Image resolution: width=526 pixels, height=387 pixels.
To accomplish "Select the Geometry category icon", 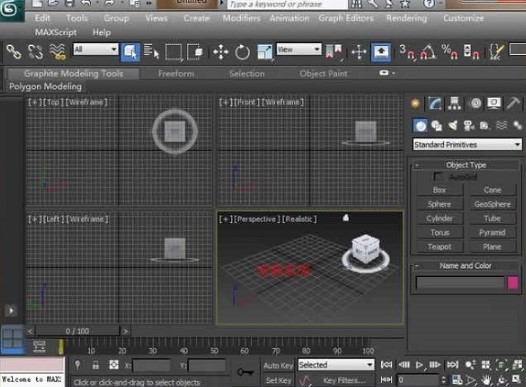I will click(420, 126).
